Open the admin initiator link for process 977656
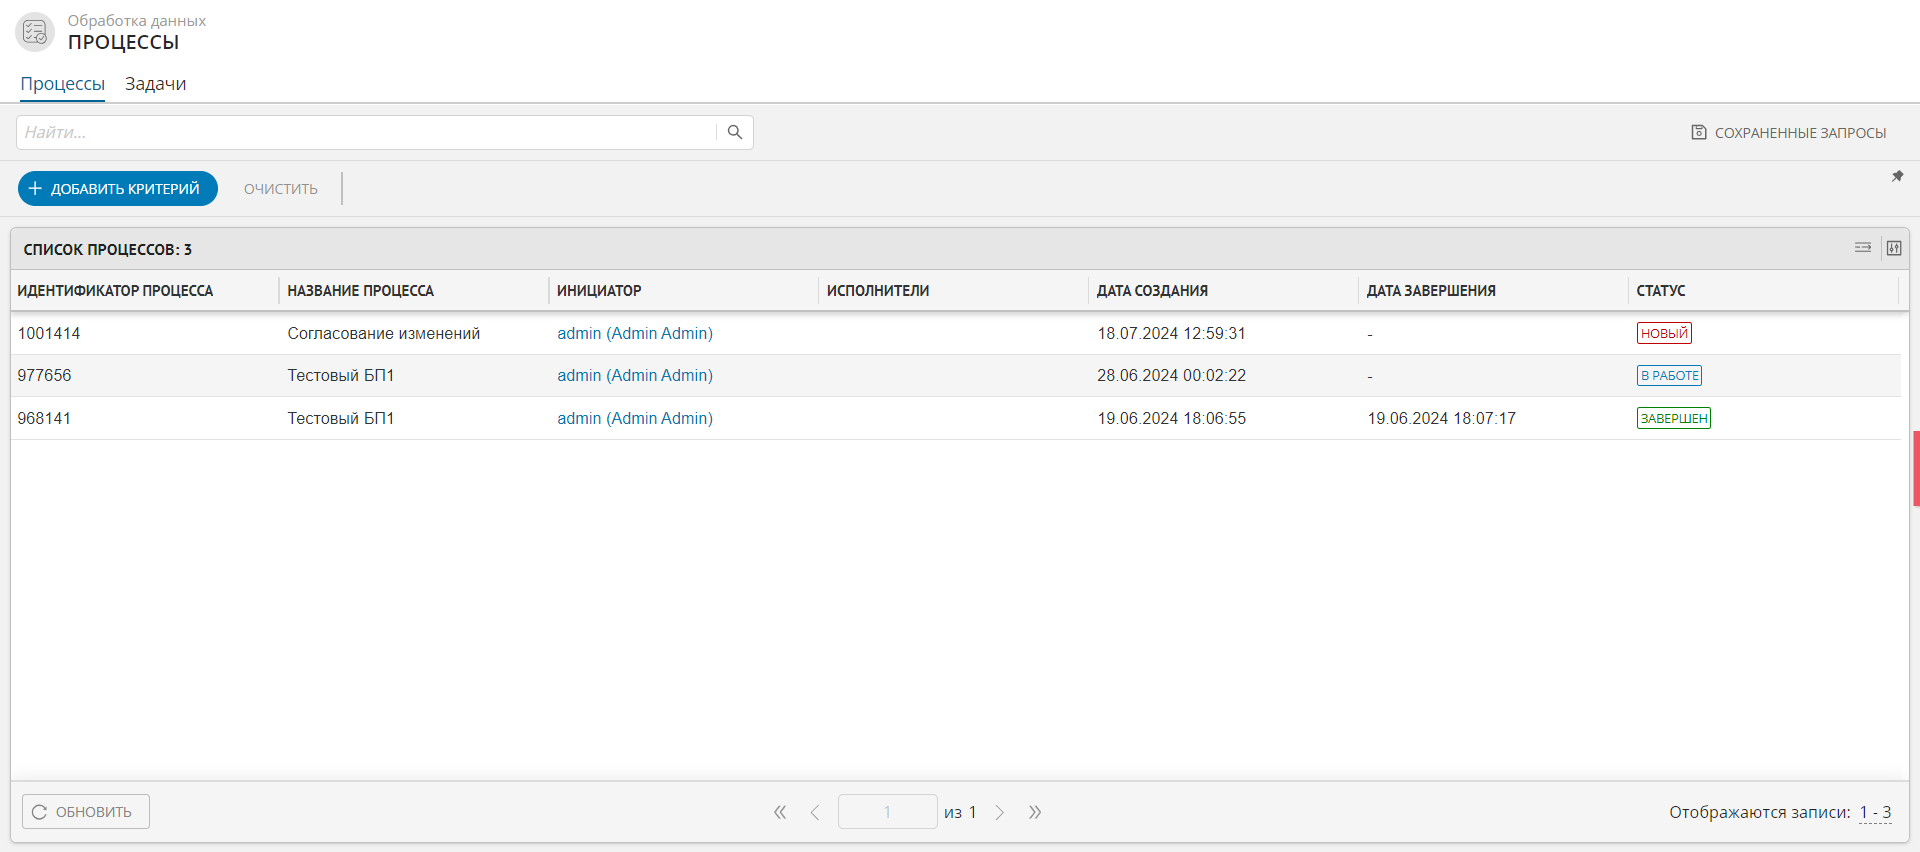1920x852 pixels. coord(635,375)
